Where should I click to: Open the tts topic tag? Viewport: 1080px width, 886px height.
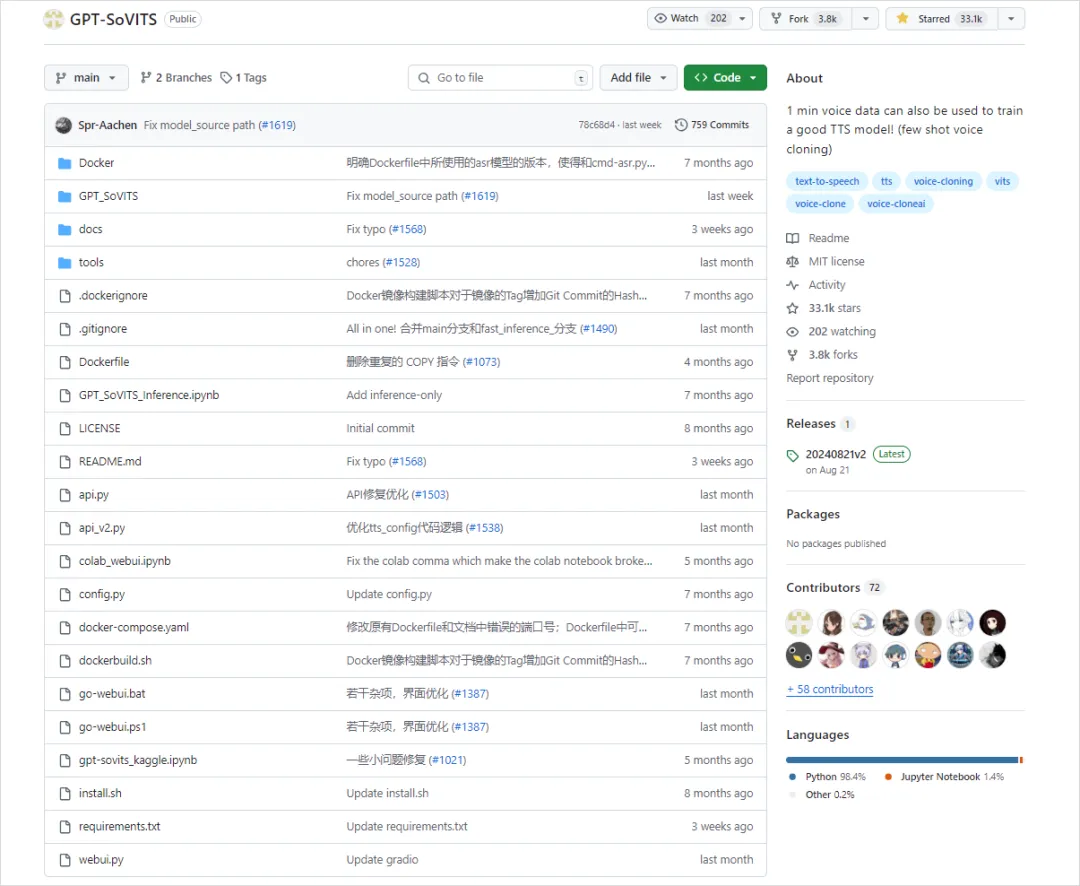pos(886,181)
